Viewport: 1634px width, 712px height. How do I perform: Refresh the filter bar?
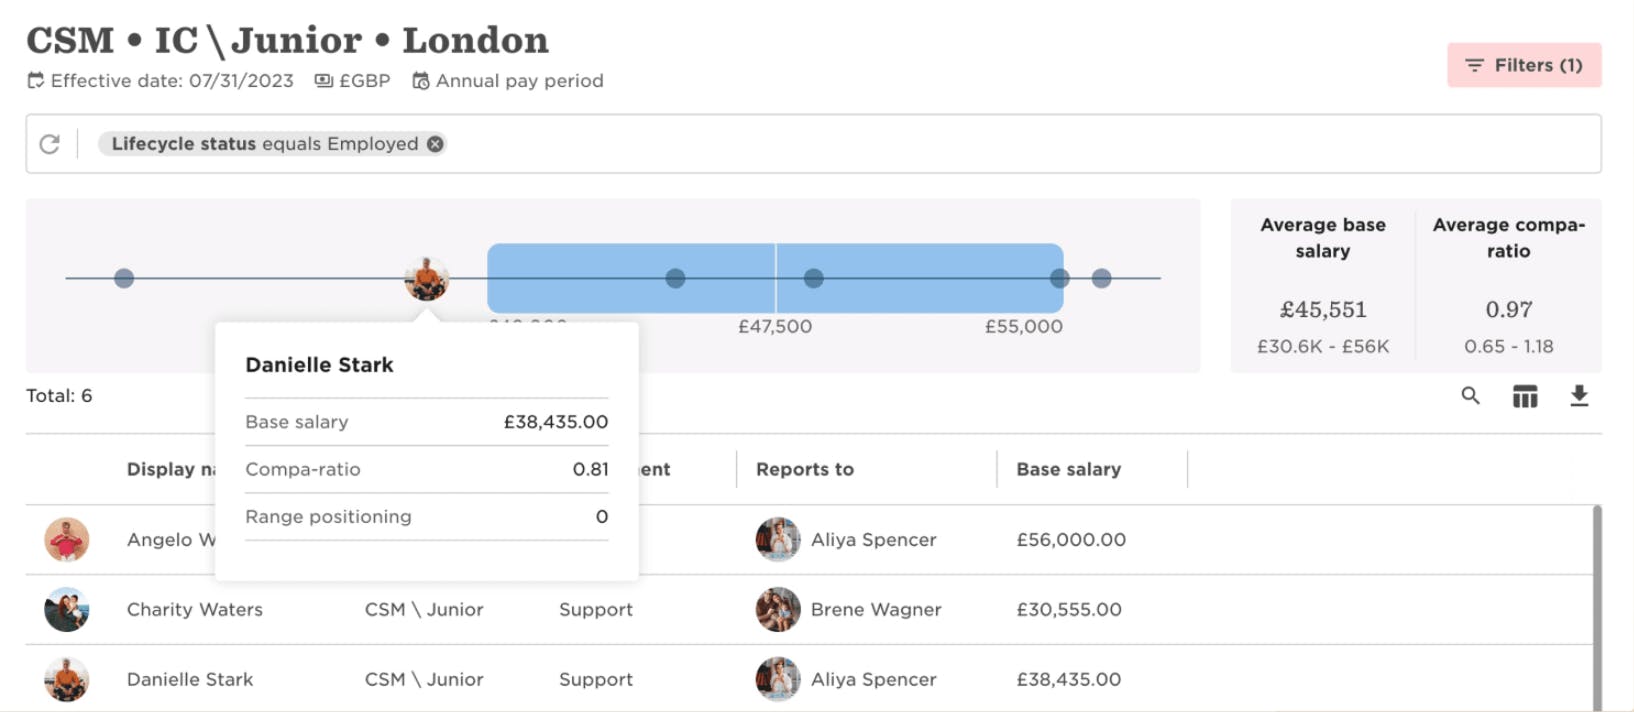tap(50, 143)
